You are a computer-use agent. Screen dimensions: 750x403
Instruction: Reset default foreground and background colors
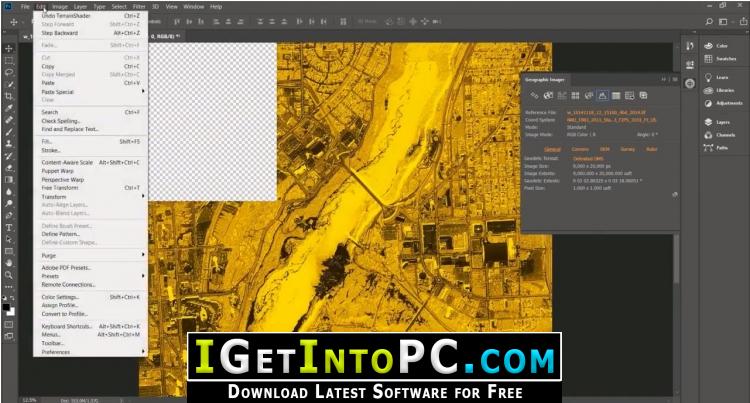(x=4, y=298)
